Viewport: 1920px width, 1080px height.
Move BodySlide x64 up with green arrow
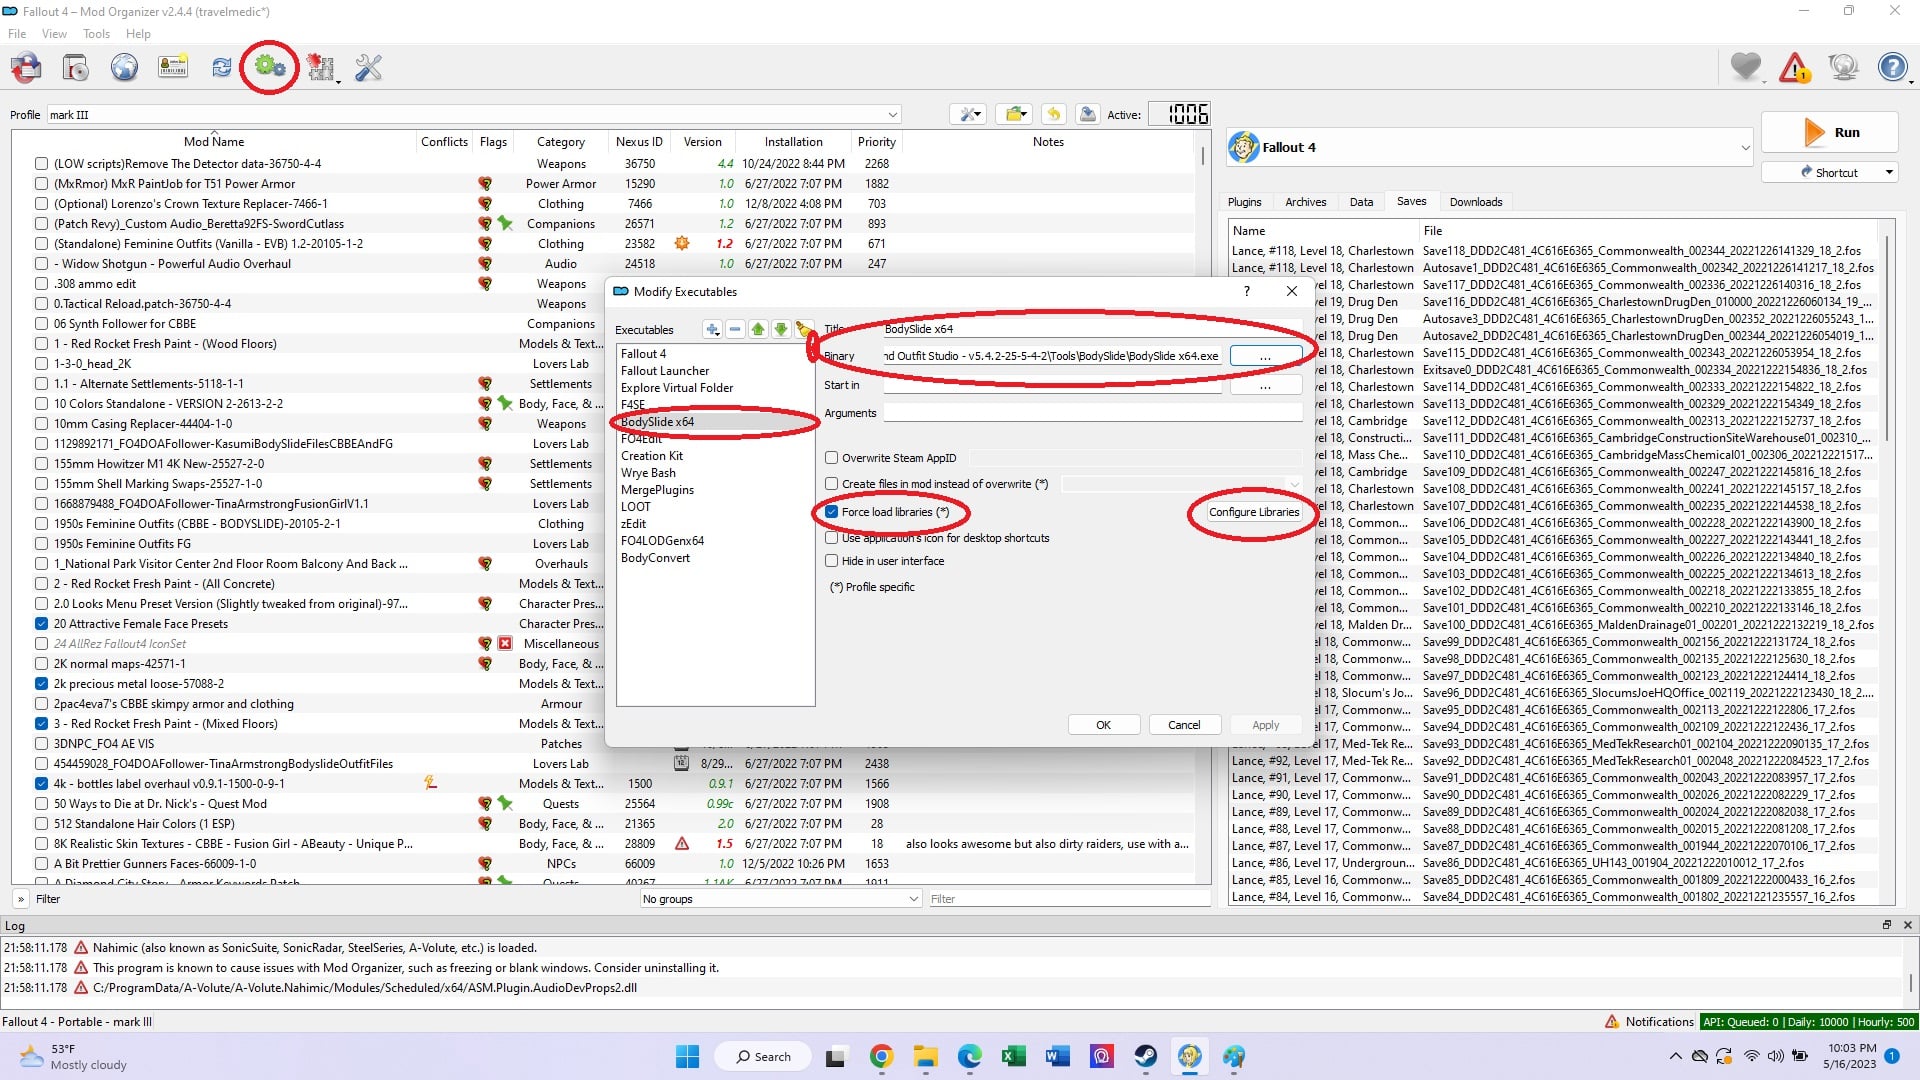(758, 329)
